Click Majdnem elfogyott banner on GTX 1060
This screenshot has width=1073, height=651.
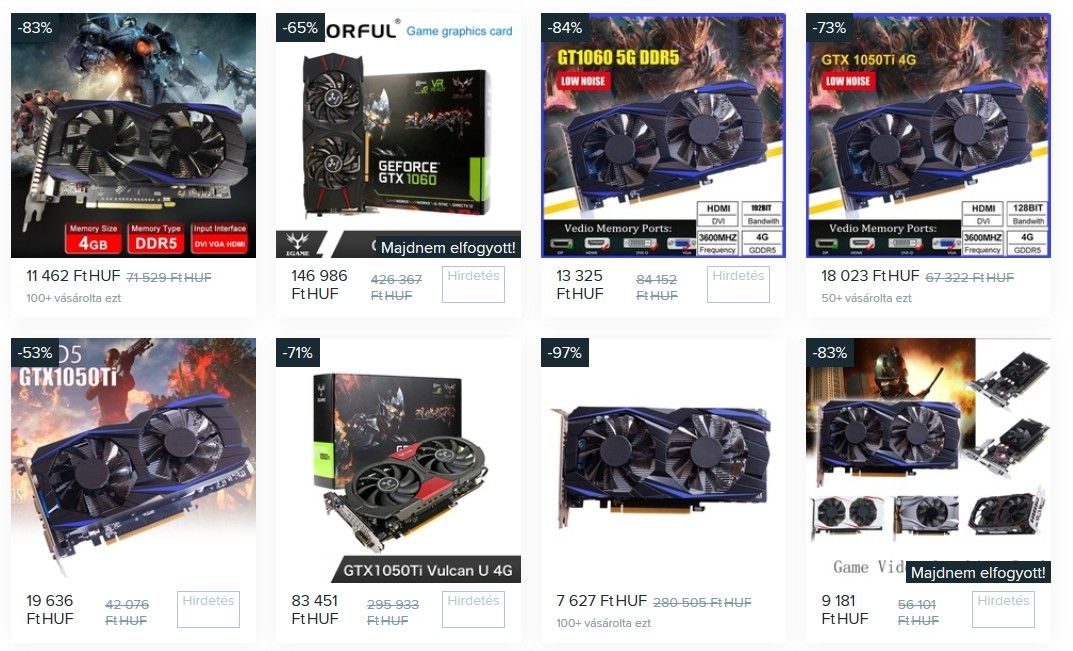pos(448,248)
